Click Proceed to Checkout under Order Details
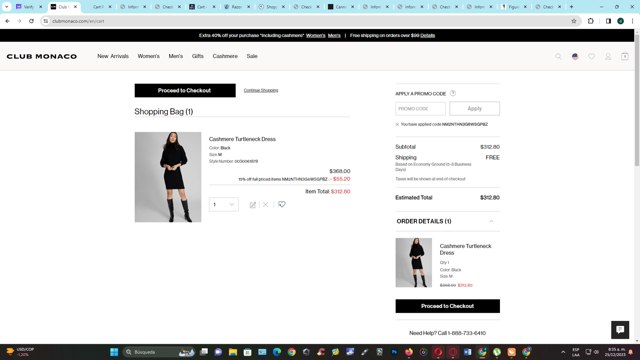The height and width of the screenshot is (360, 640). pos(447,306)
